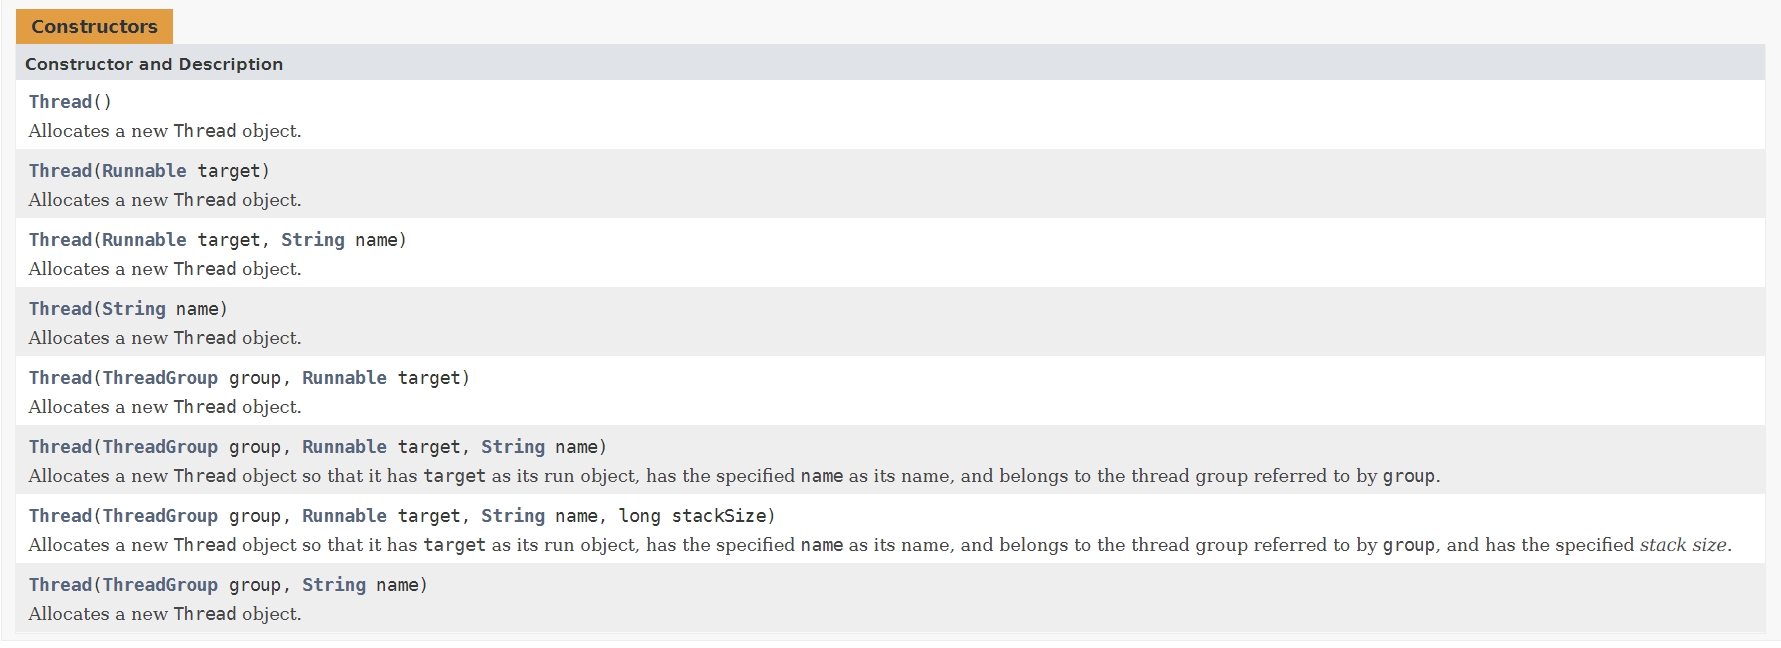Open Runnable link in the stackSize constructor row
The height and width of the screenshot is (648, 1781).
coord(344,516)
